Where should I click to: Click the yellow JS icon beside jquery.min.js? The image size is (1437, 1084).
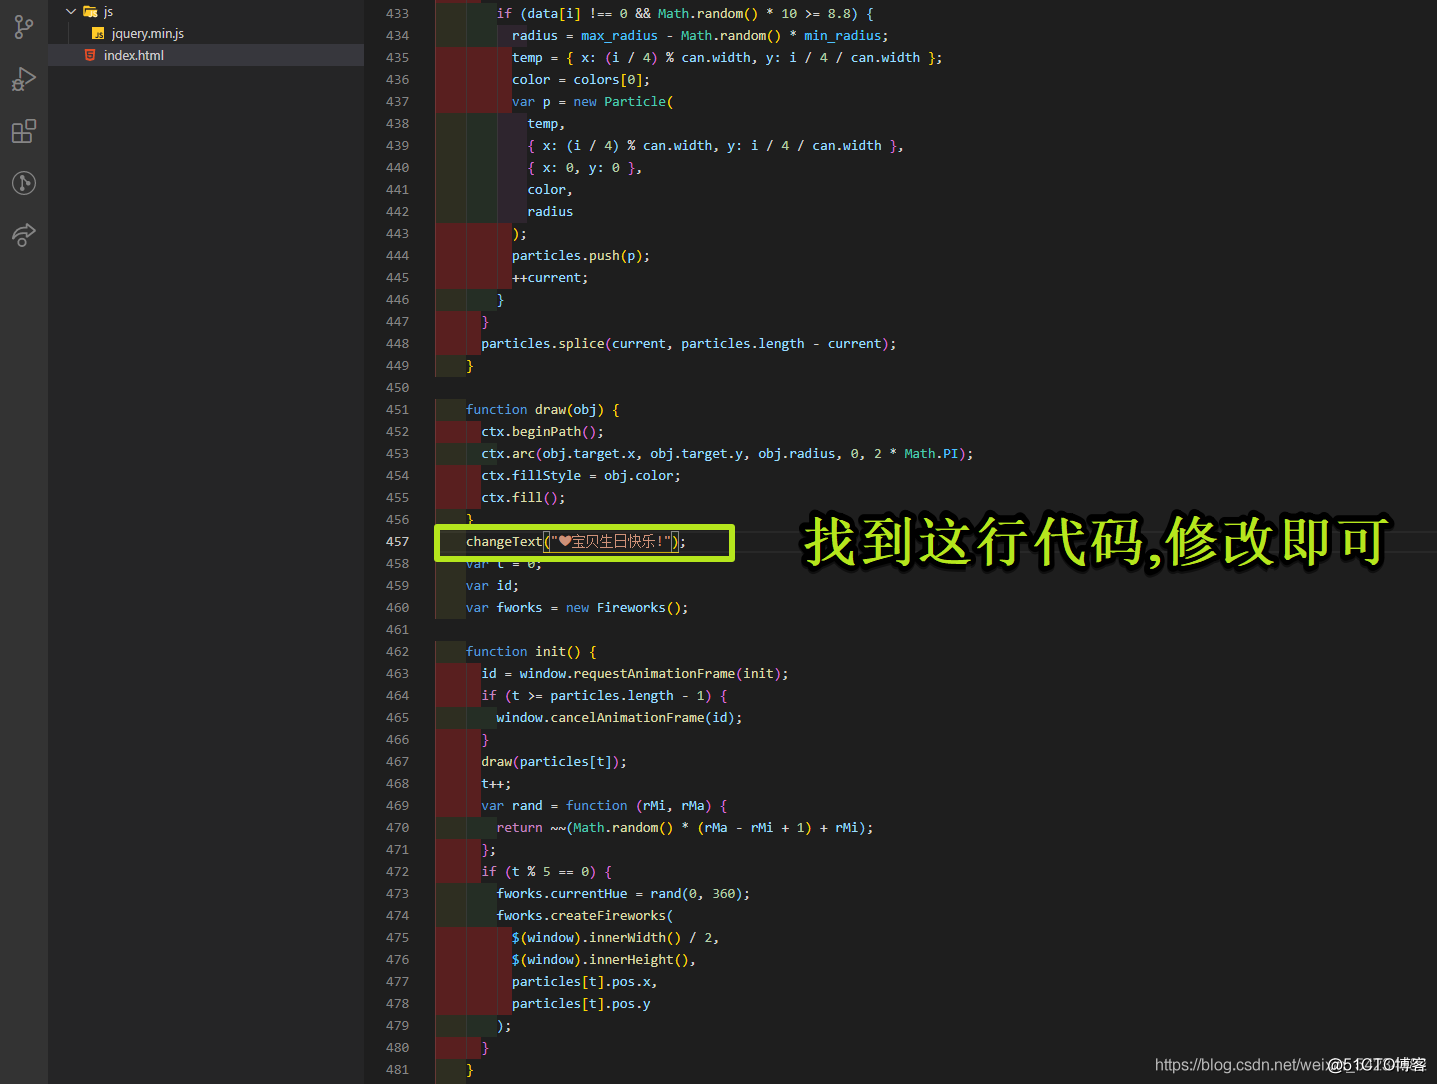tap(97, 33)
